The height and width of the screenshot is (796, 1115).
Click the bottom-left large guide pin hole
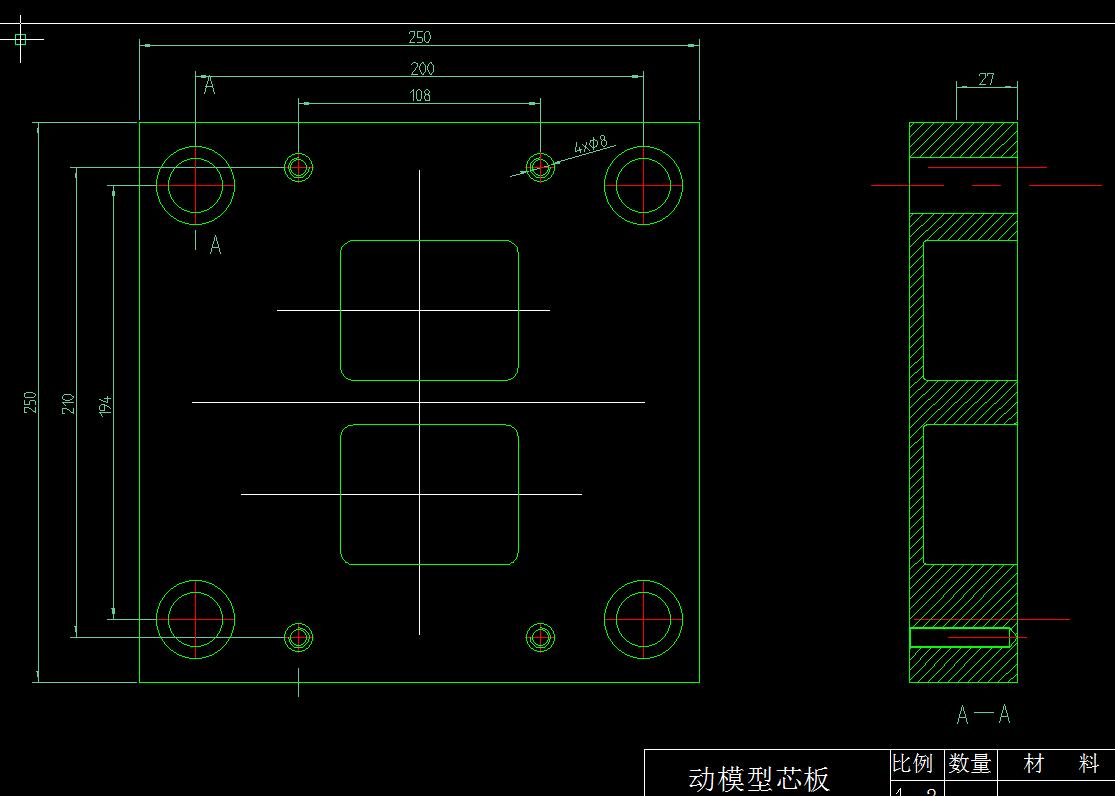(x=196, y=619)
